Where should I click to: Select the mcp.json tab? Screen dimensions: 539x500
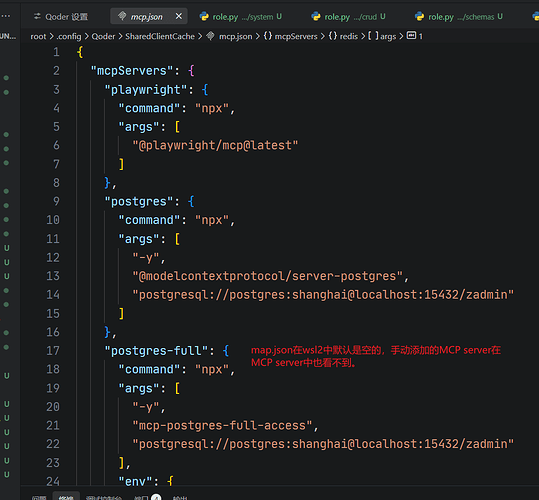149,16
